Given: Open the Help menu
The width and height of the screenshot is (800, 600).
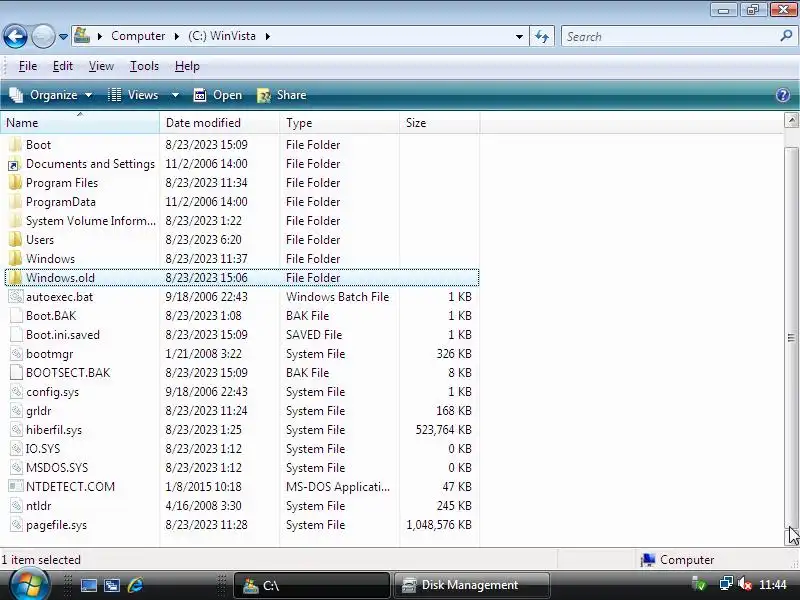Looking at the screenshot, I should click(187, 66).
